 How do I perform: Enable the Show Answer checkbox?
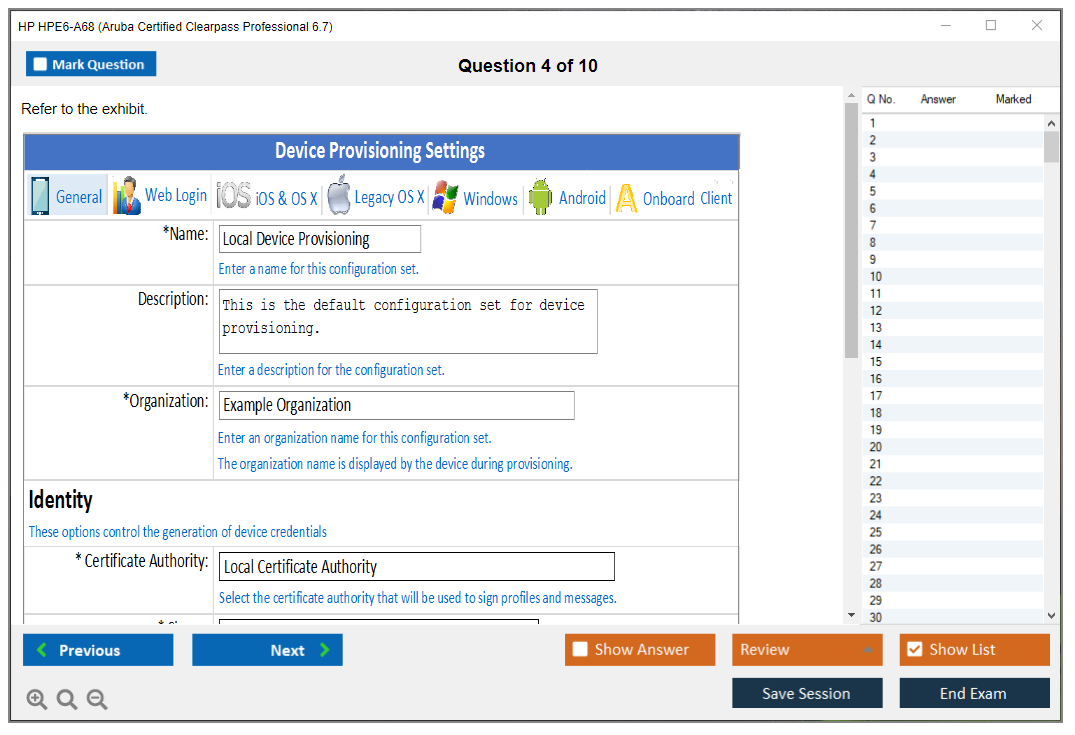pos(580,650)
